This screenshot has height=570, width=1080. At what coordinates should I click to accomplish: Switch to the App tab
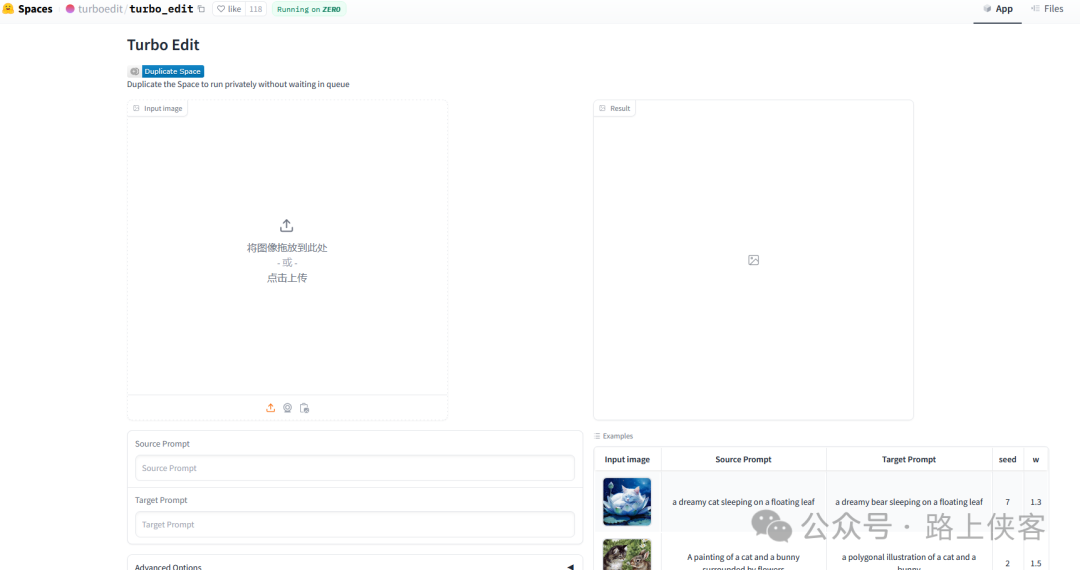coord(997,9)
